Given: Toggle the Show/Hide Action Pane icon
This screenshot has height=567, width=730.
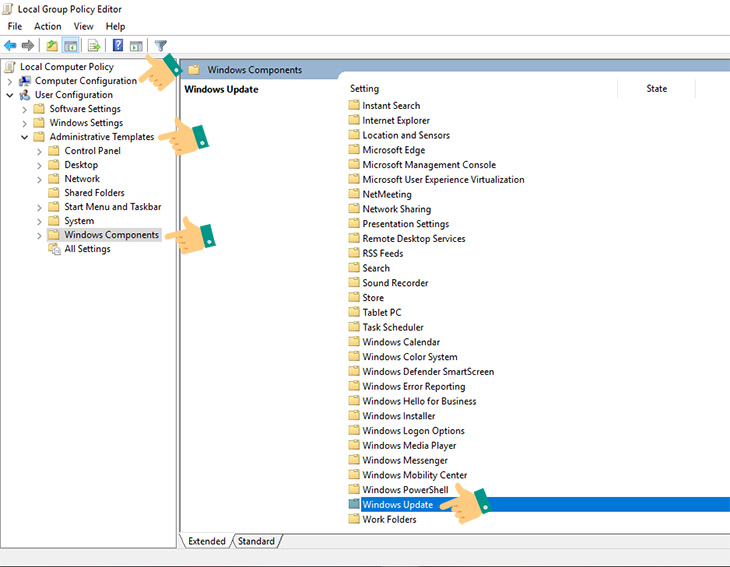Looking at the screenshot, I should coord(136,45).
